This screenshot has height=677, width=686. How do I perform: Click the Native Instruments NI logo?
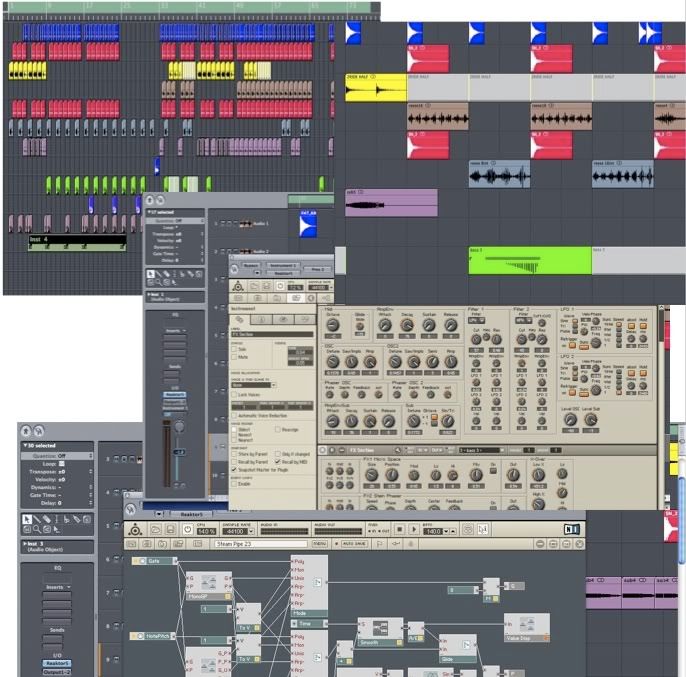(x=572, y=529)
